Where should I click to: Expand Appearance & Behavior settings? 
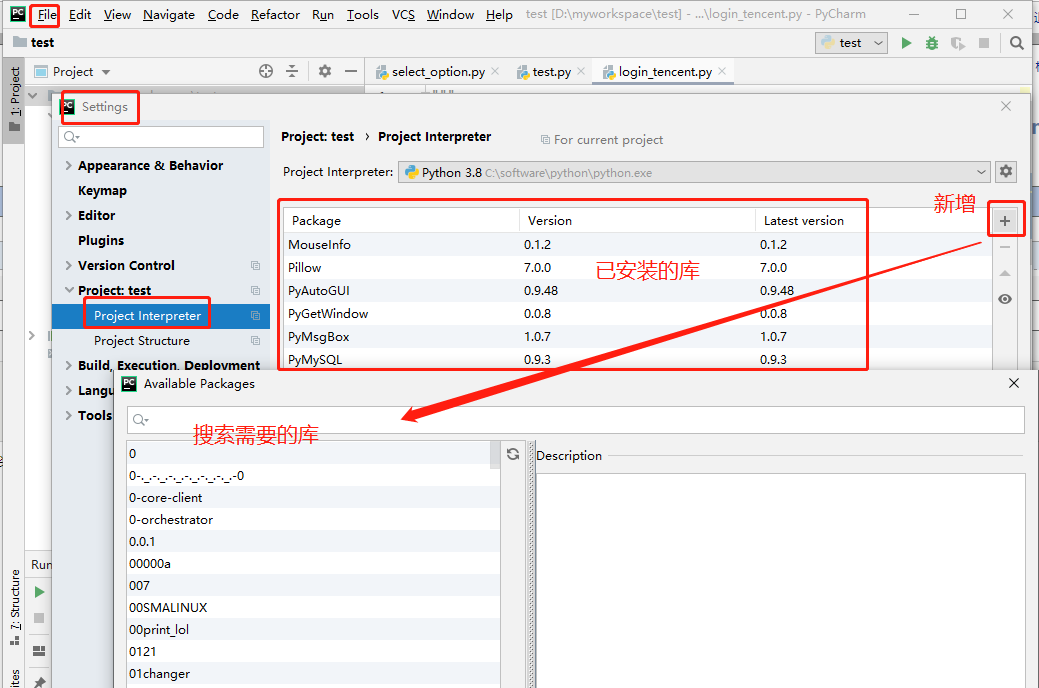coord(68,166)
